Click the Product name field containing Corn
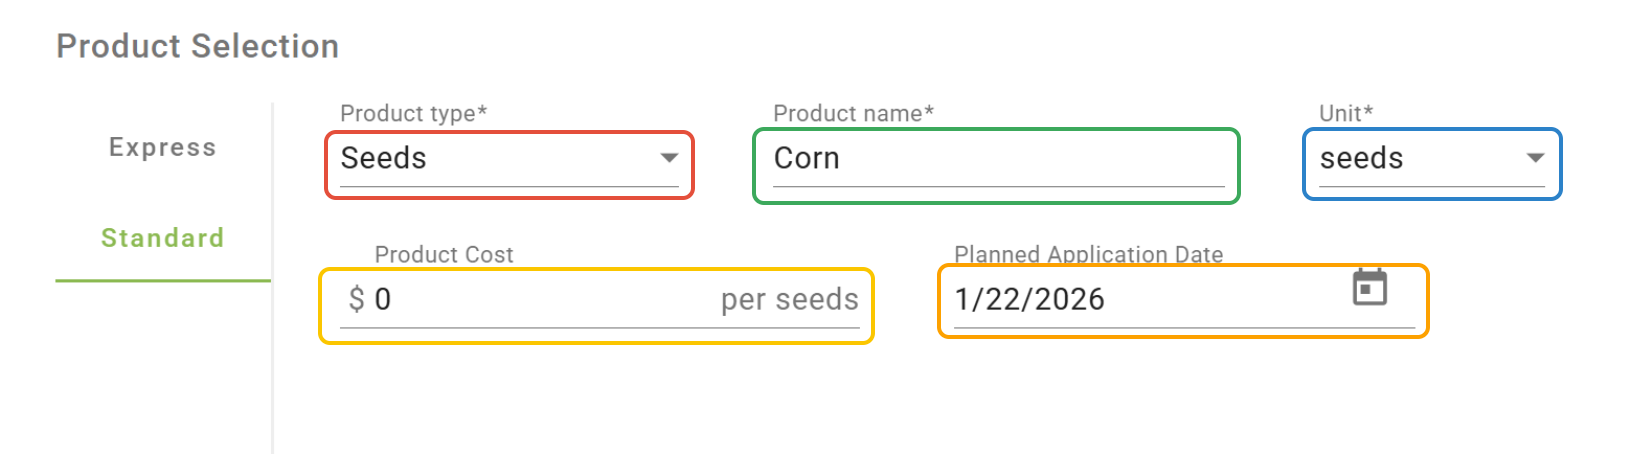Screen dimensions: 1632x454 pyautogui.click(x=996, y=160)
